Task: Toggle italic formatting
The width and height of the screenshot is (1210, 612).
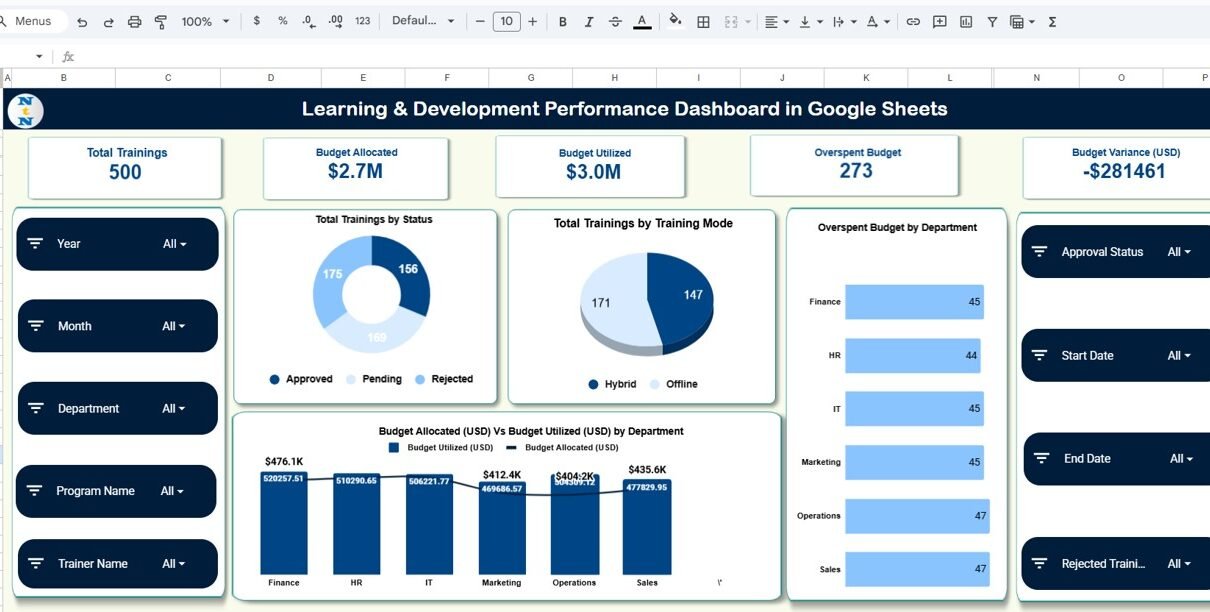Action: 589,22
